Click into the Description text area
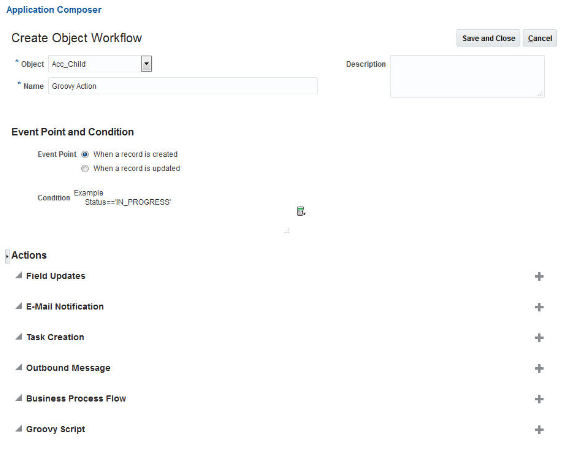Screen dimensions: 566x475 [467, 77]
